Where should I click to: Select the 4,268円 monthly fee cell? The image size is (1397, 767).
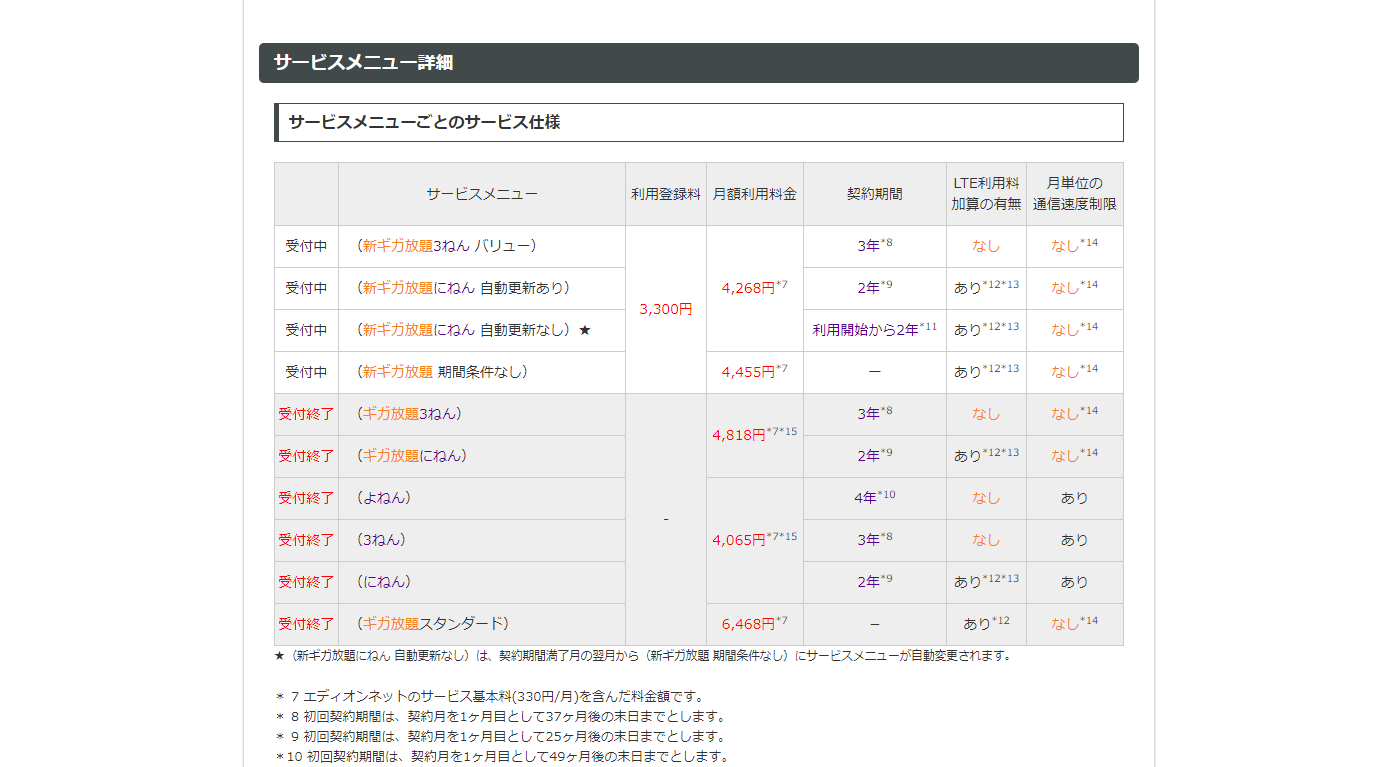click(755, 288)
